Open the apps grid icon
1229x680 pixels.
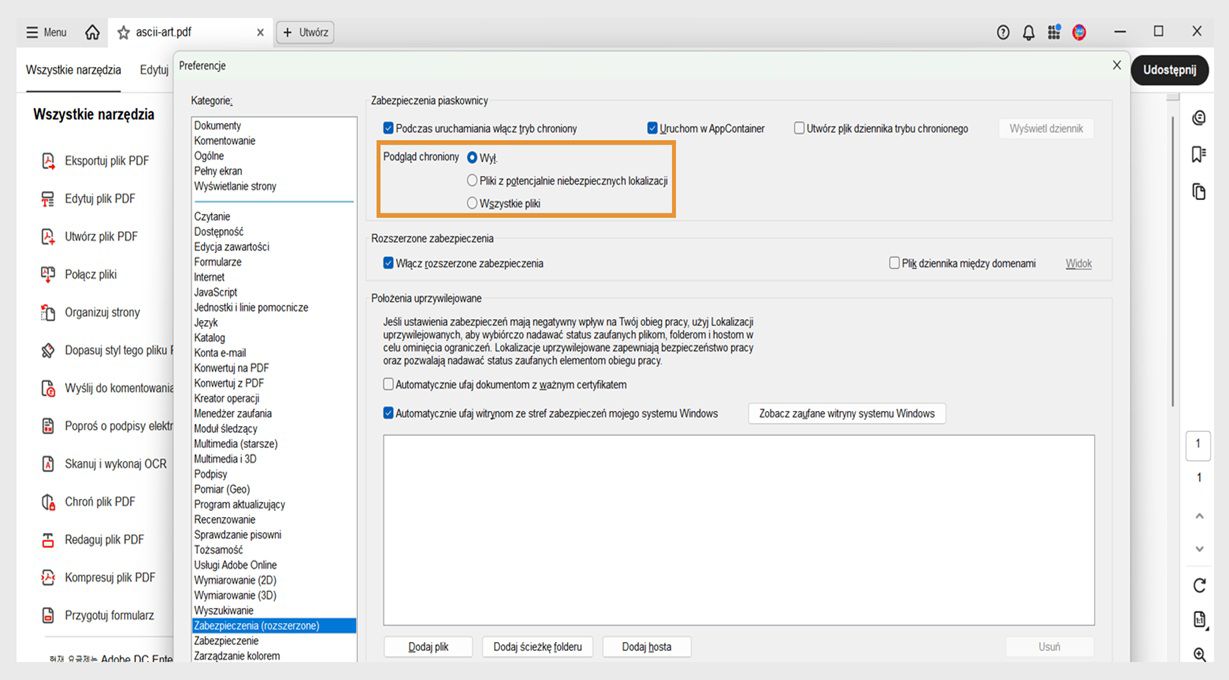pos(1054,32)
